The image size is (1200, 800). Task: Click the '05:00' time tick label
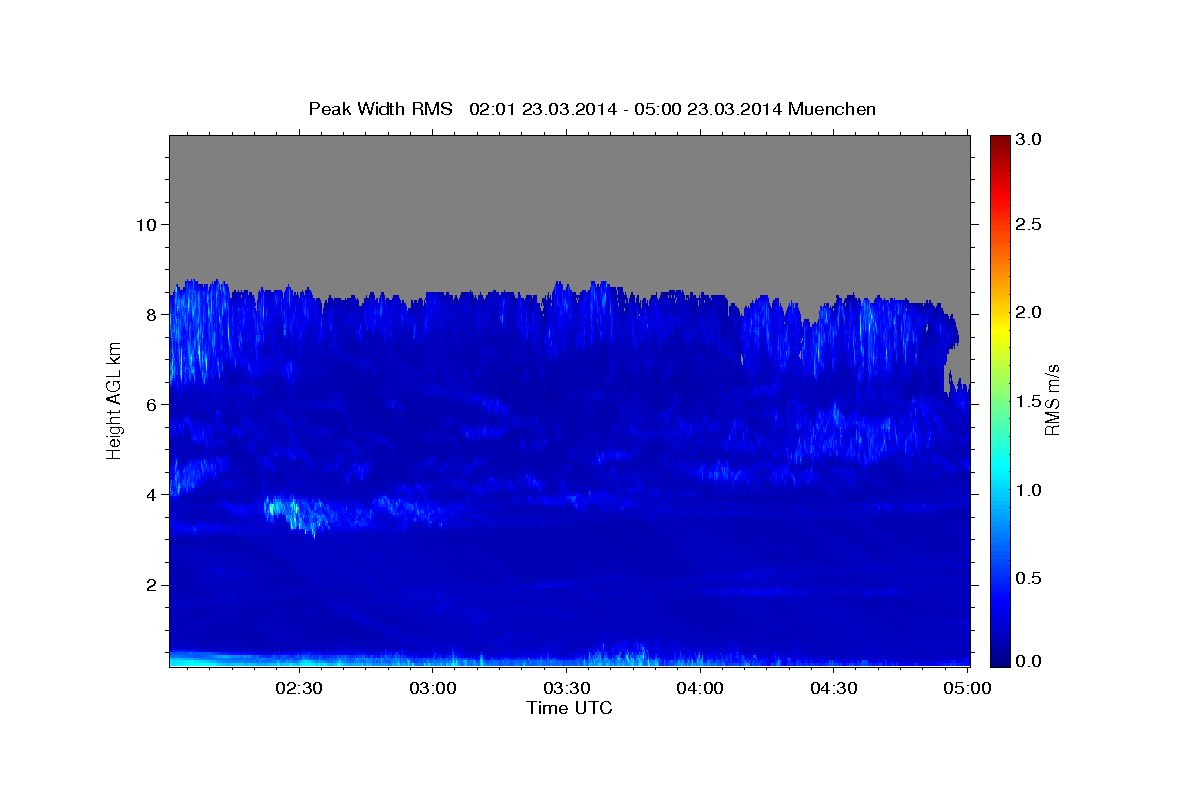click(967, 689)
